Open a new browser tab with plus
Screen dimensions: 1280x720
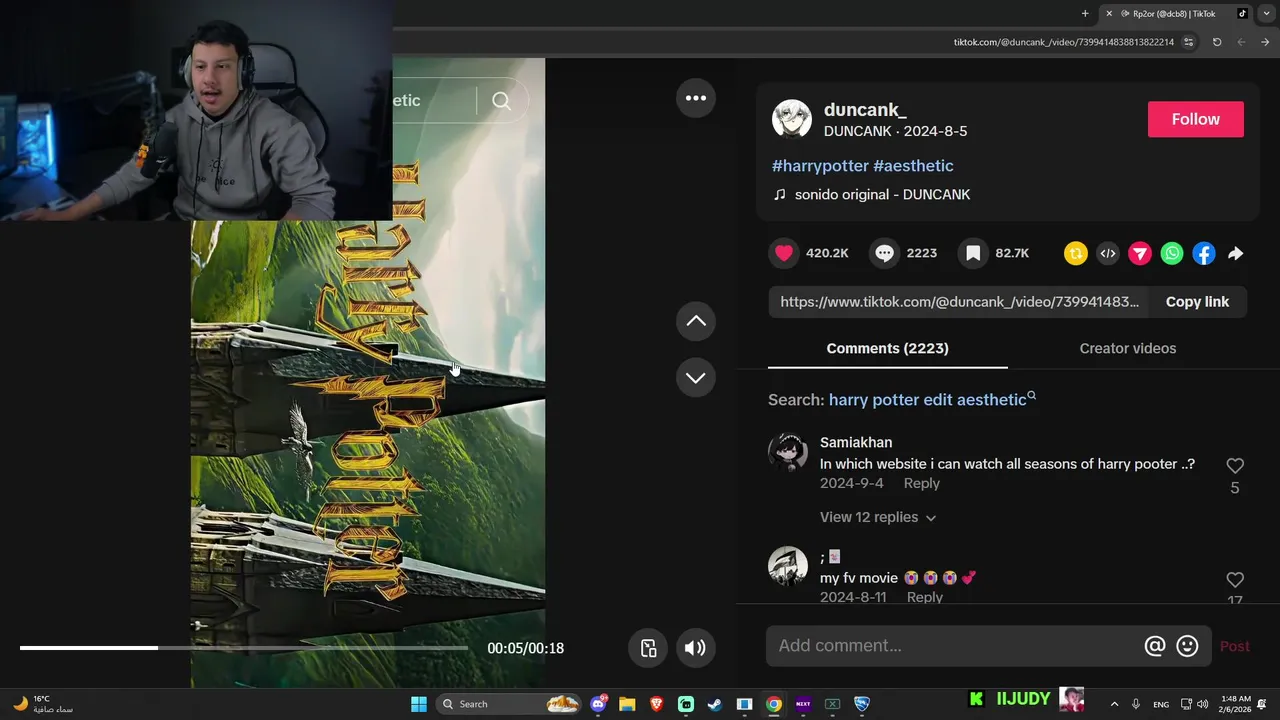[x=1085, y=14]
